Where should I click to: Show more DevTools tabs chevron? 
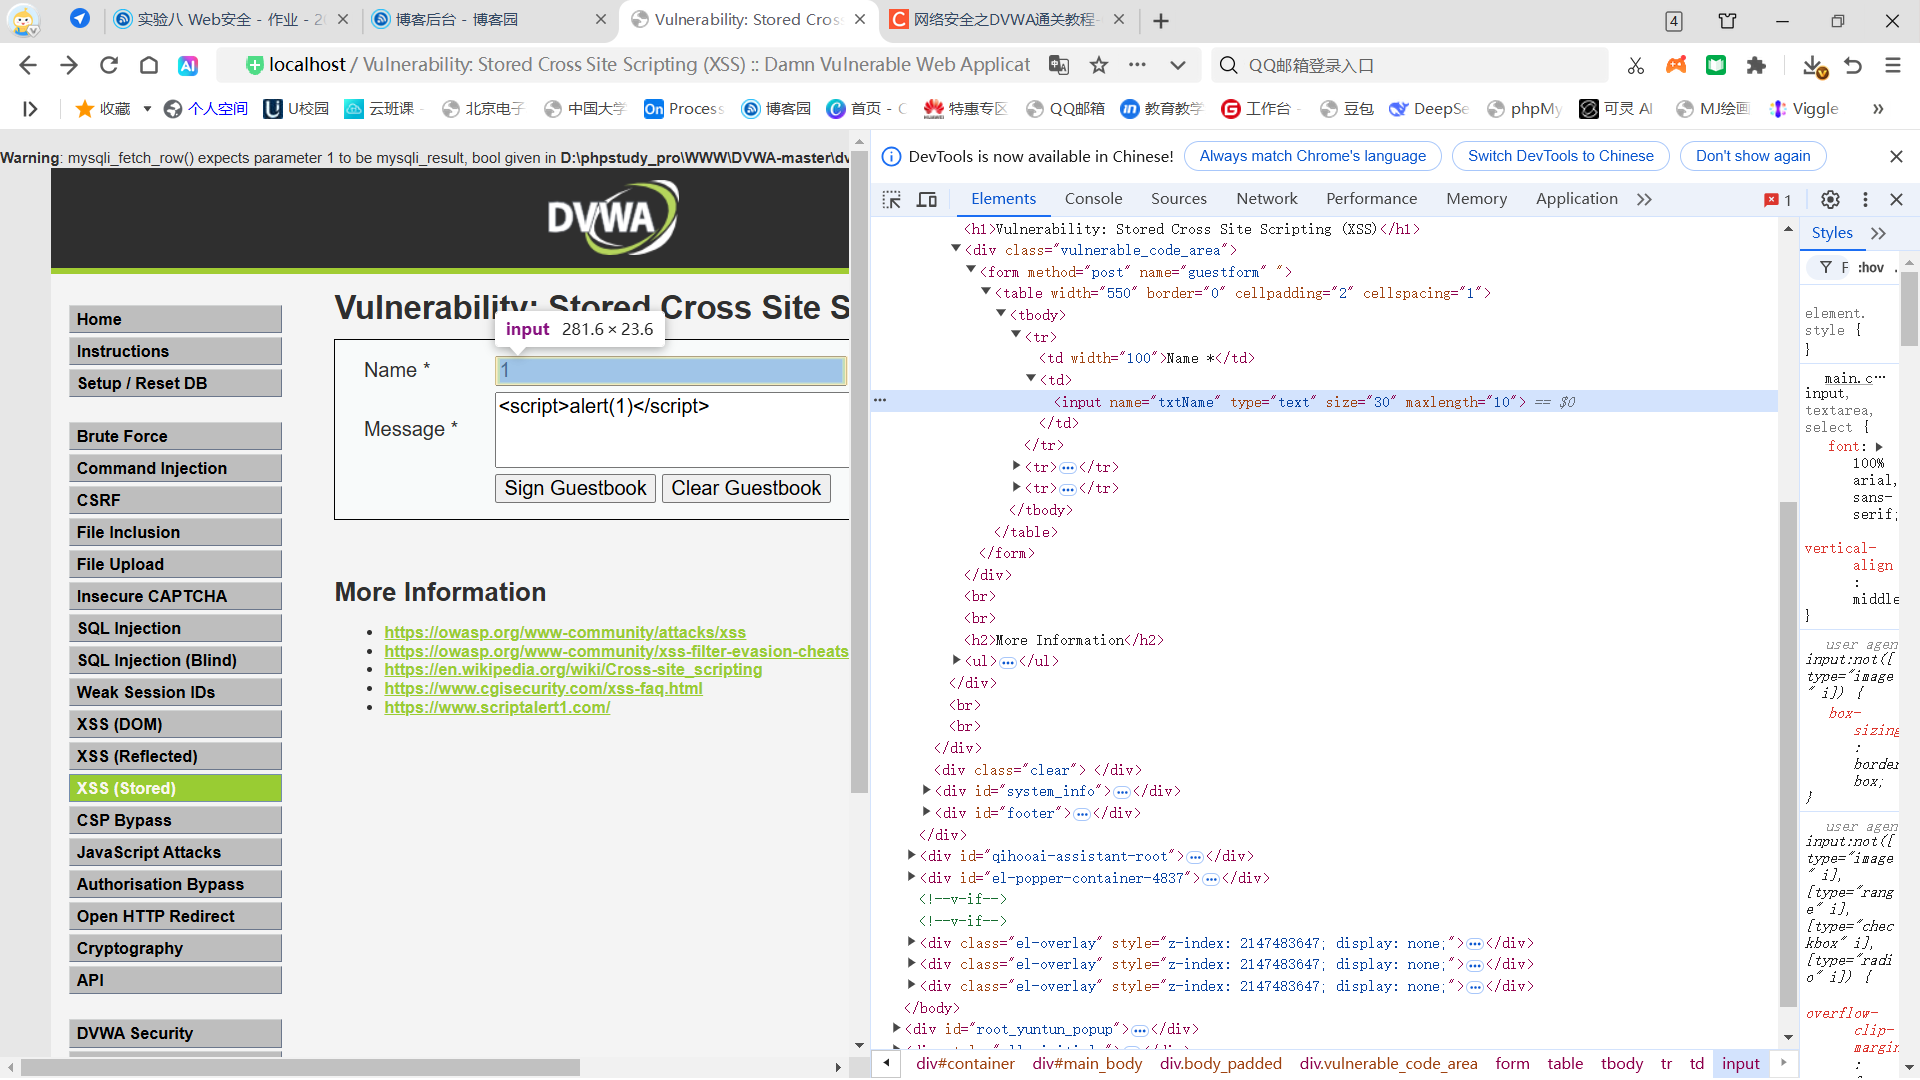point(1644,199)
